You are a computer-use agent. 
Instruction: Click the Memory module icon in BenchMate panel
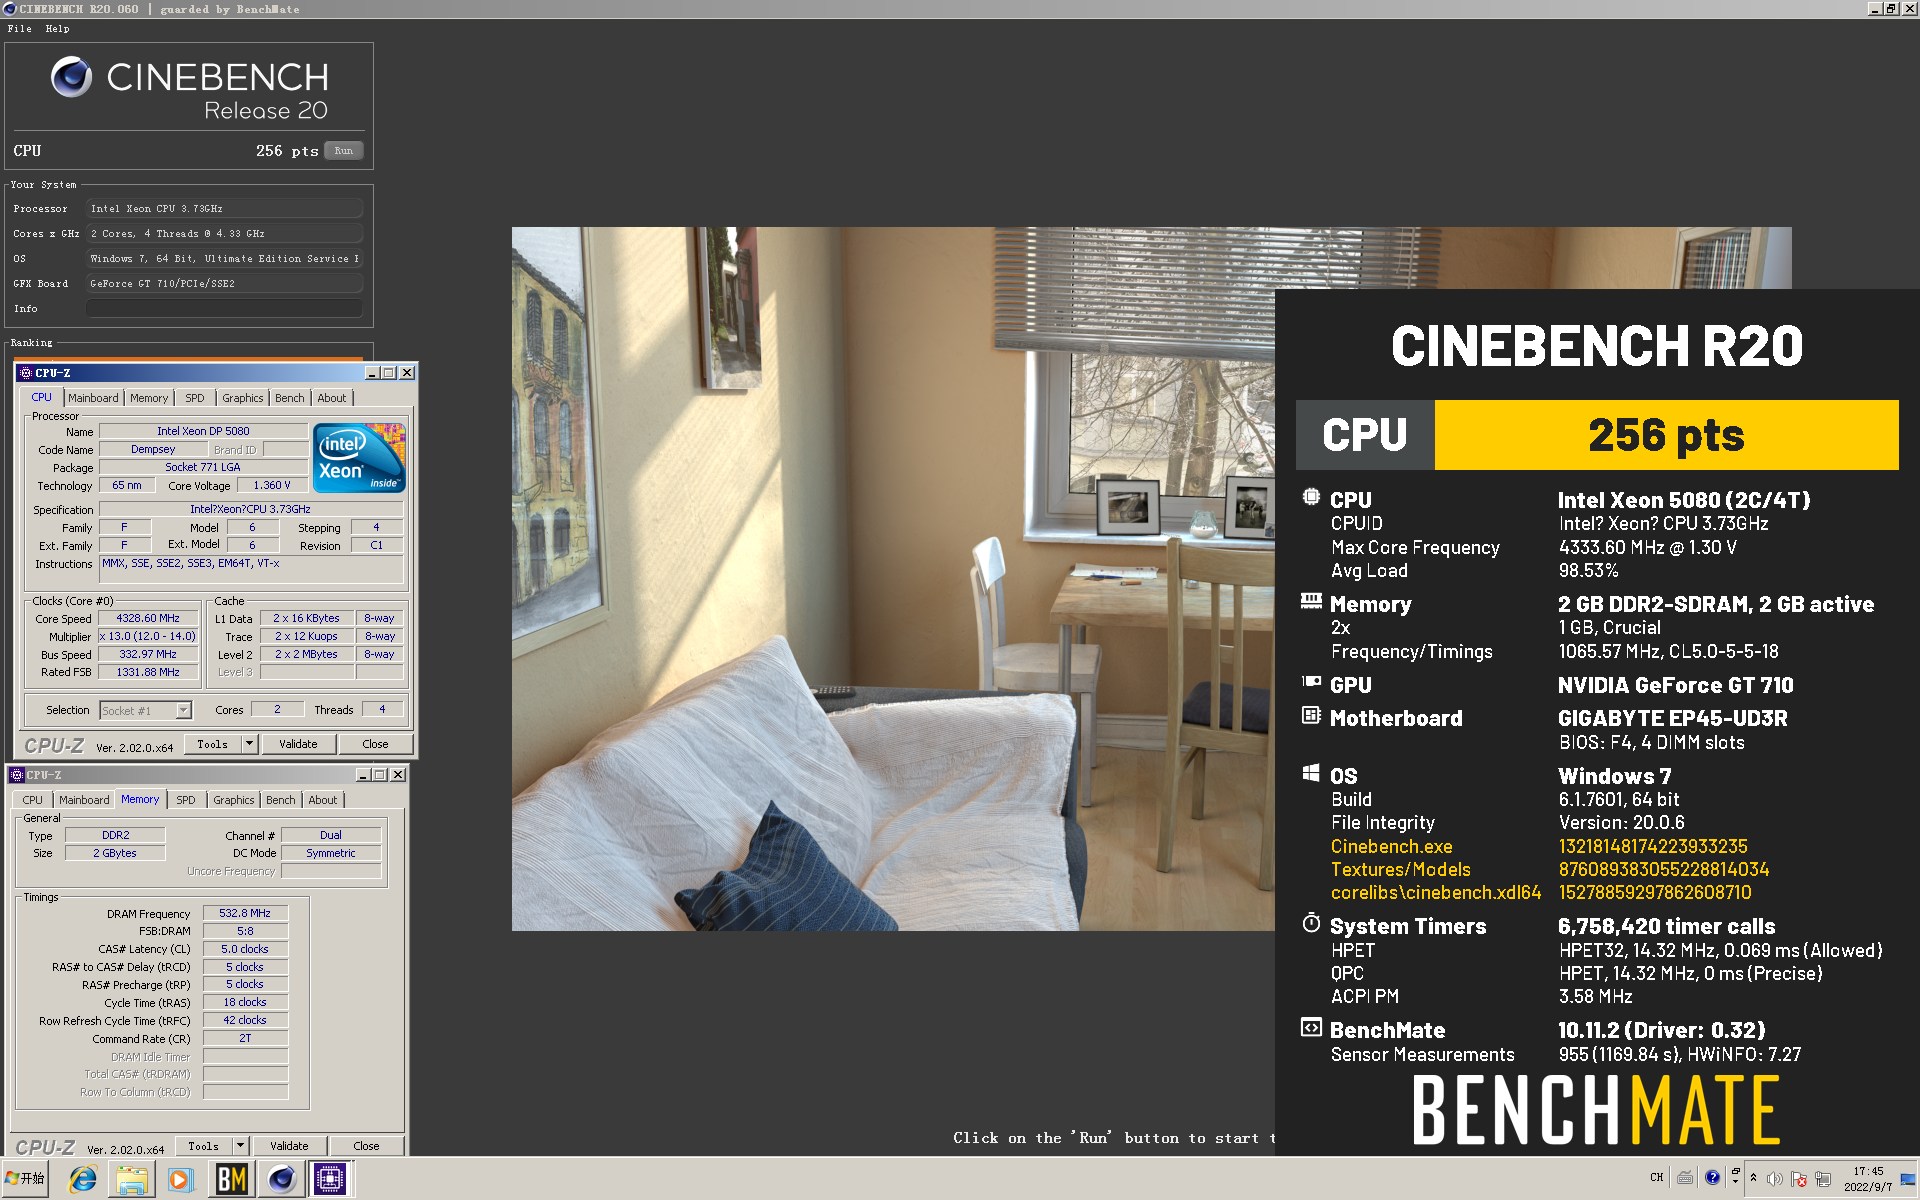pyautogui.click(x=1311, y=601)
